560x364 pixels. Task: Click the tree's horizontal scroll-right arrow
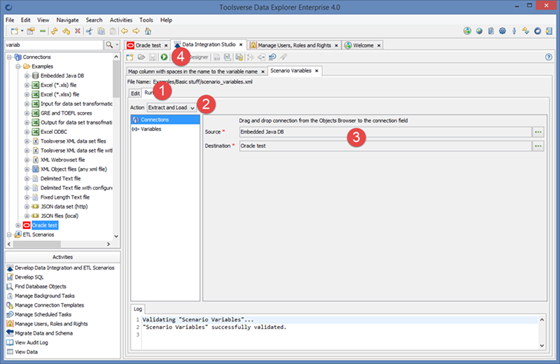[108, 244]
